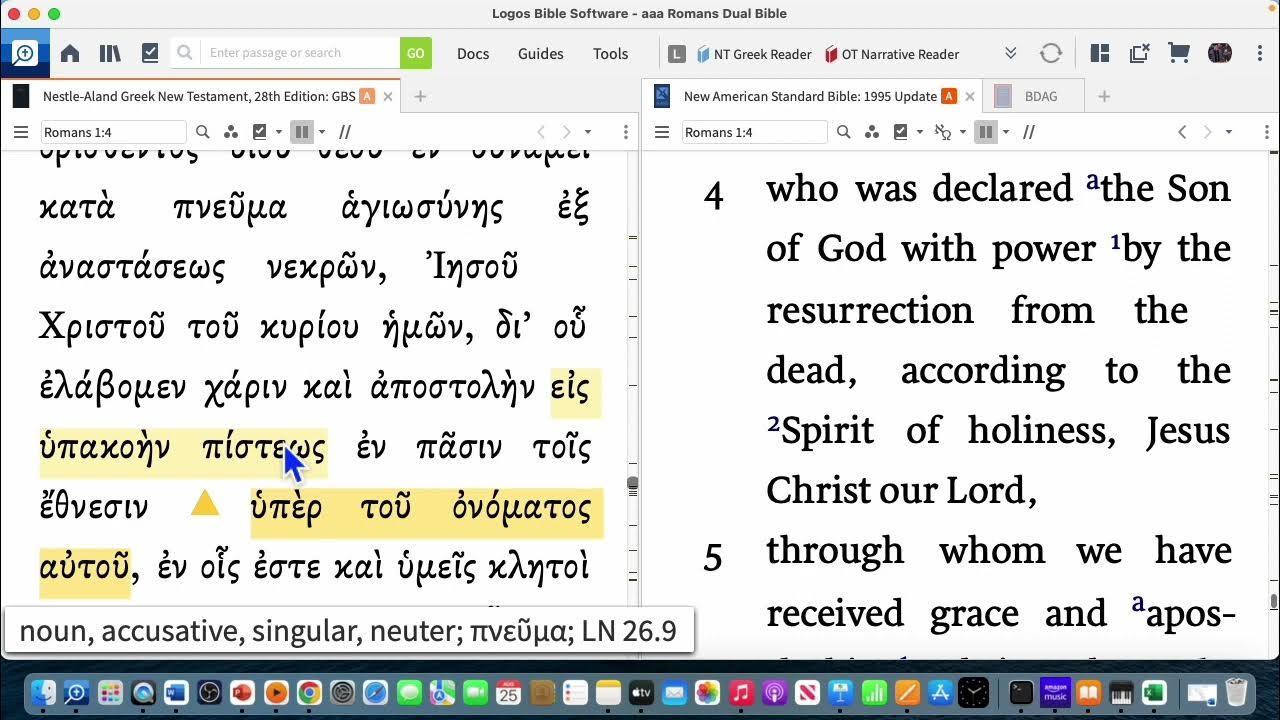Open the shopping cart store icon
The height and width of the screenshot is (720, 1280).
1179,54
